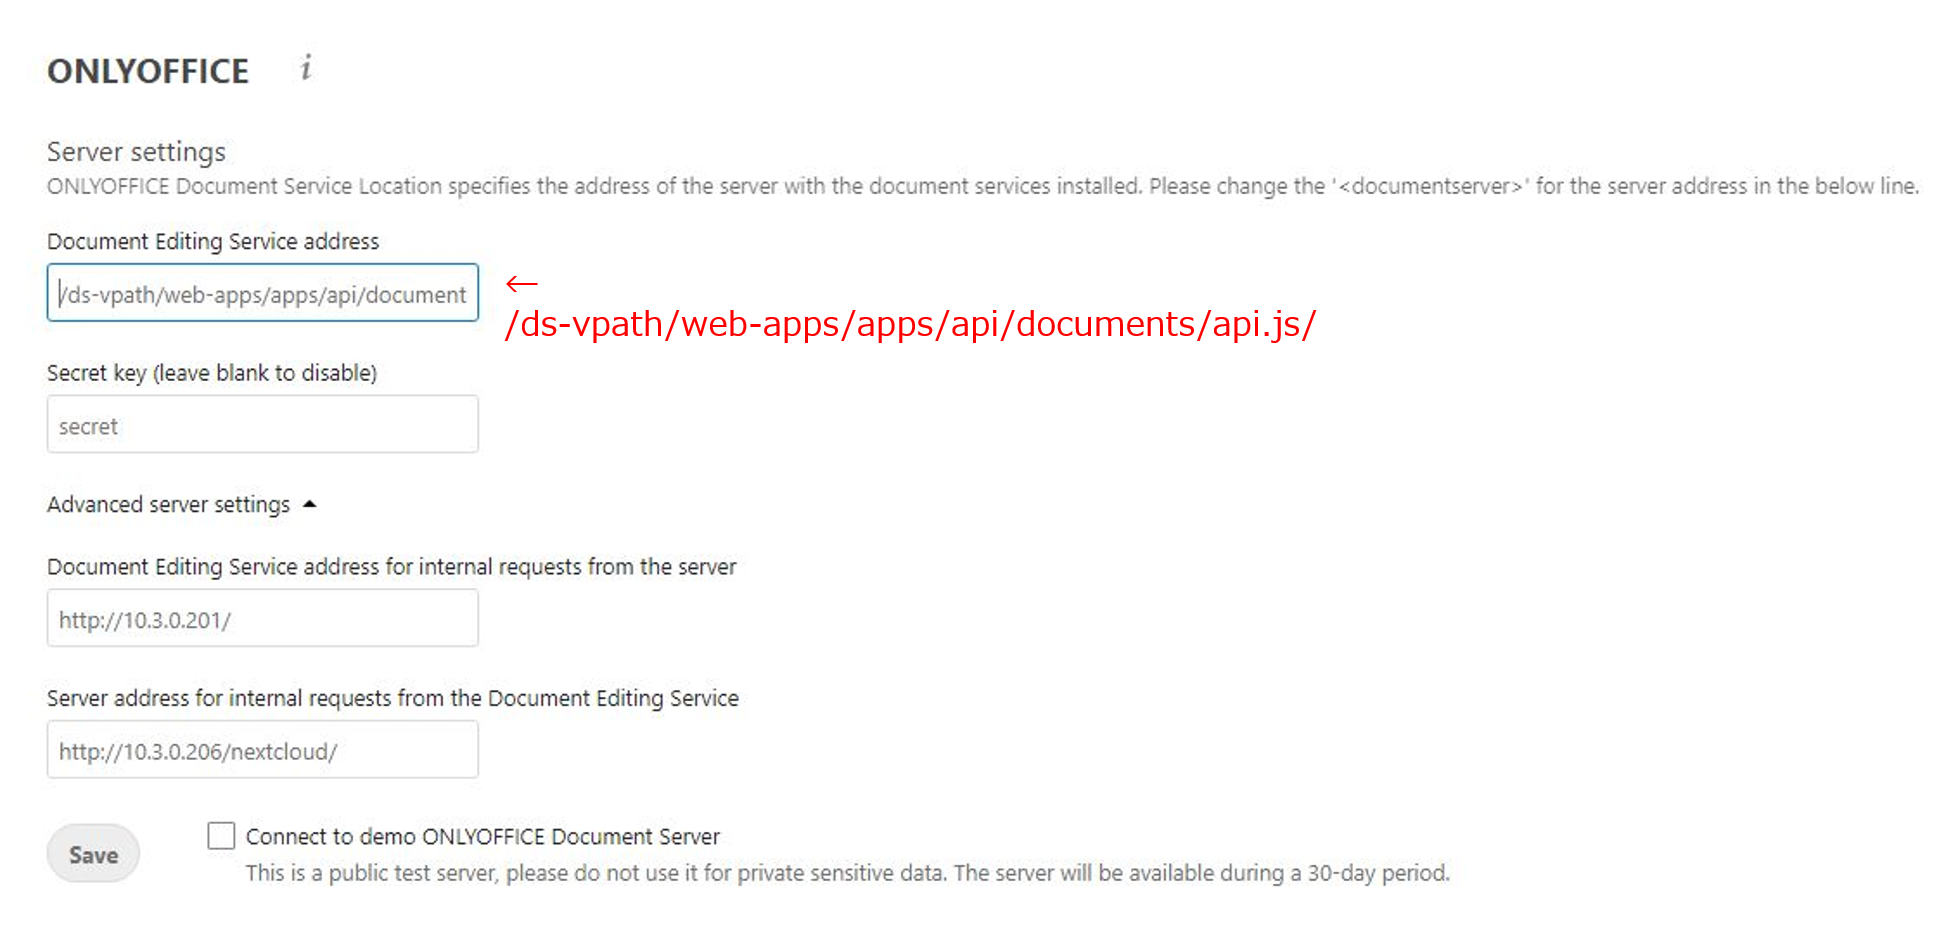Click the http://10.3.0.206/nextcloud/ address field

point(262,750)
